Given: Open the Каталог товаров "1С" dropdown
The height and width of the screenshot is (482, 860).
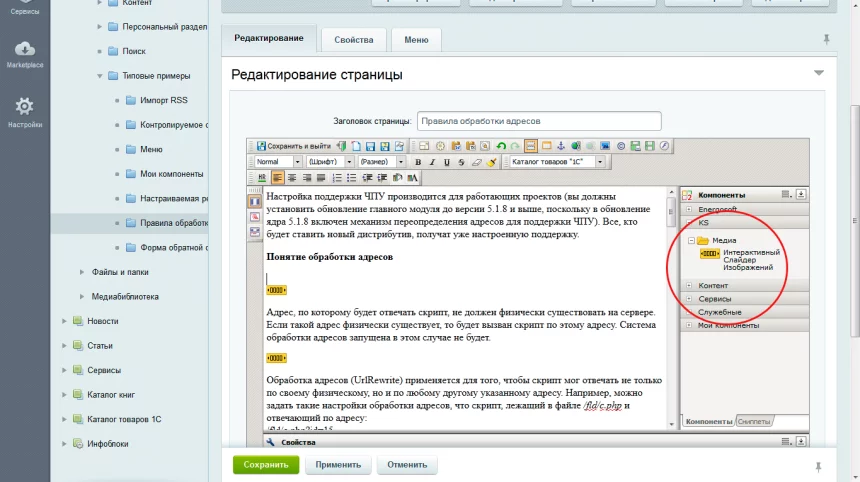Looking at the screenshot, I should click(x=555, y=162).
